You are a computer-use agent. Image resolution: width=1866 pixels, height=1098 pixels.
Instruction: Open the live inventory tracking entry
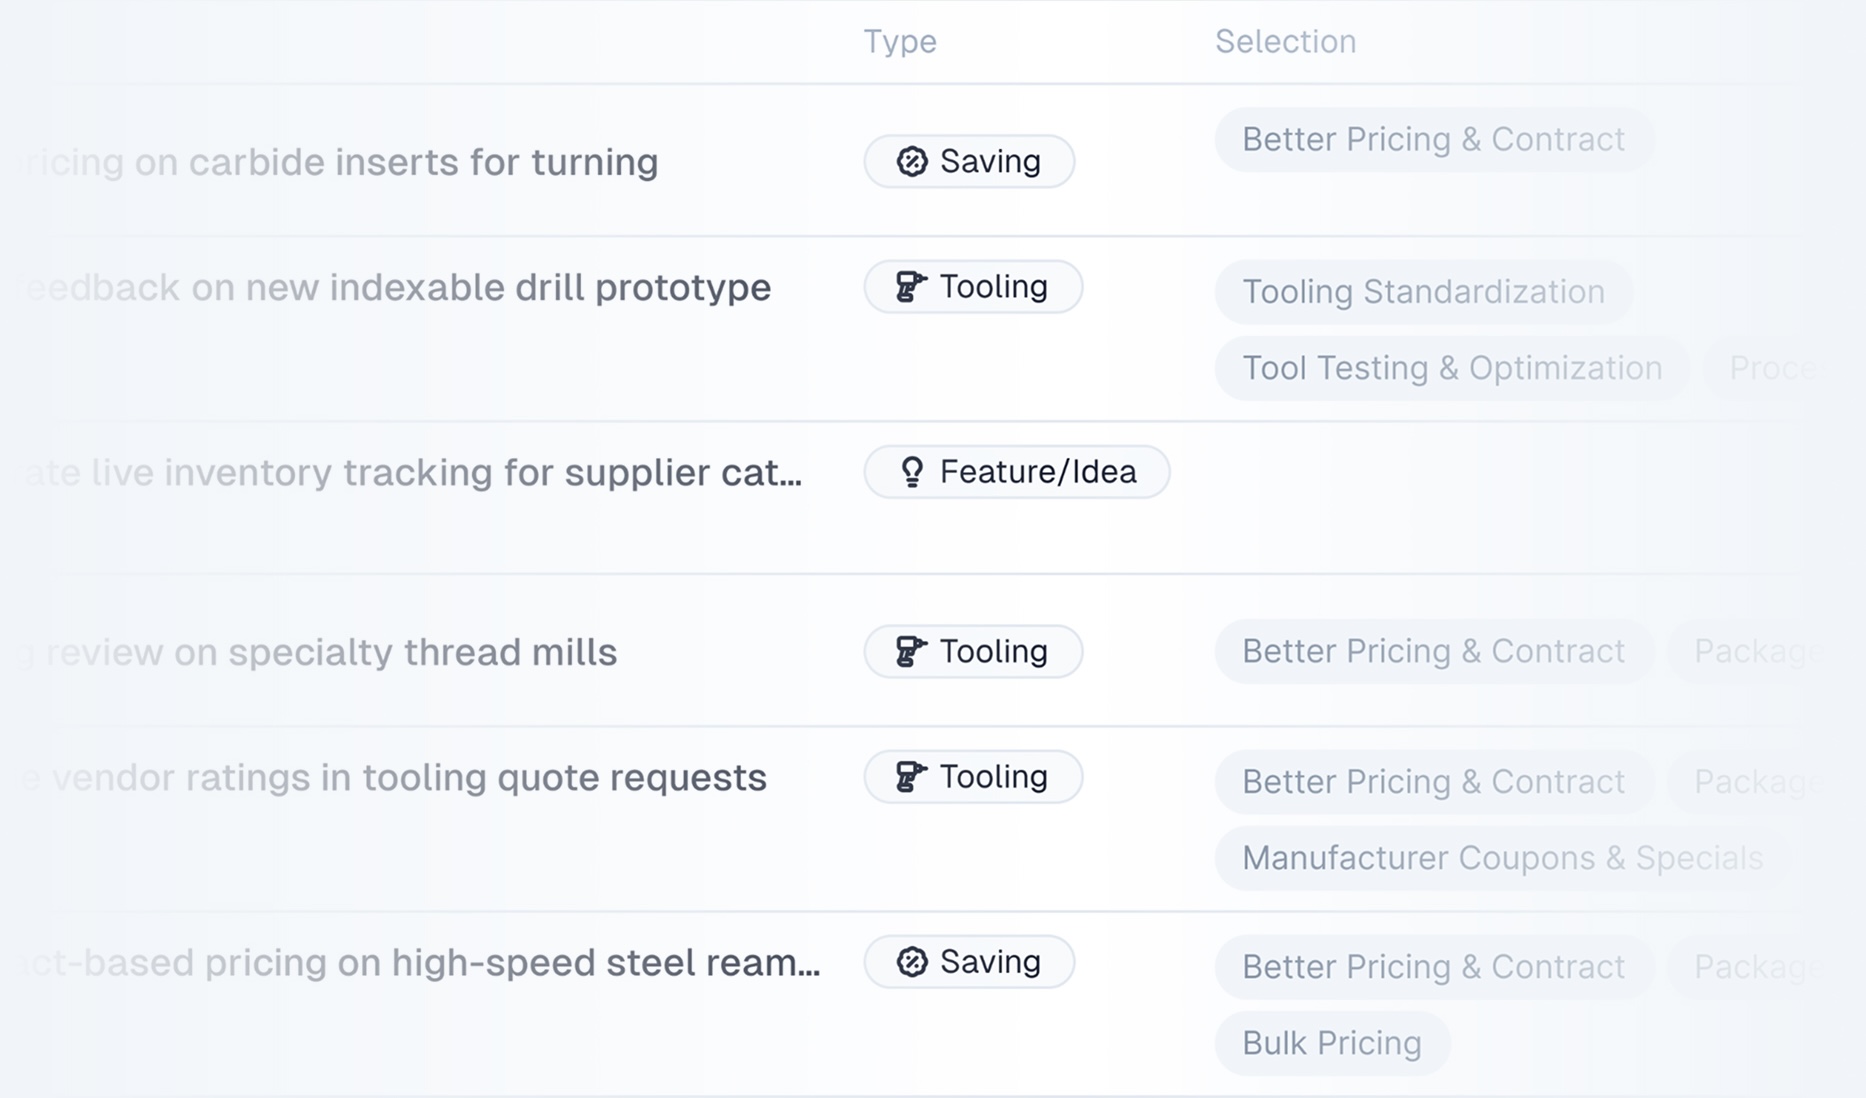coord(412,472)
